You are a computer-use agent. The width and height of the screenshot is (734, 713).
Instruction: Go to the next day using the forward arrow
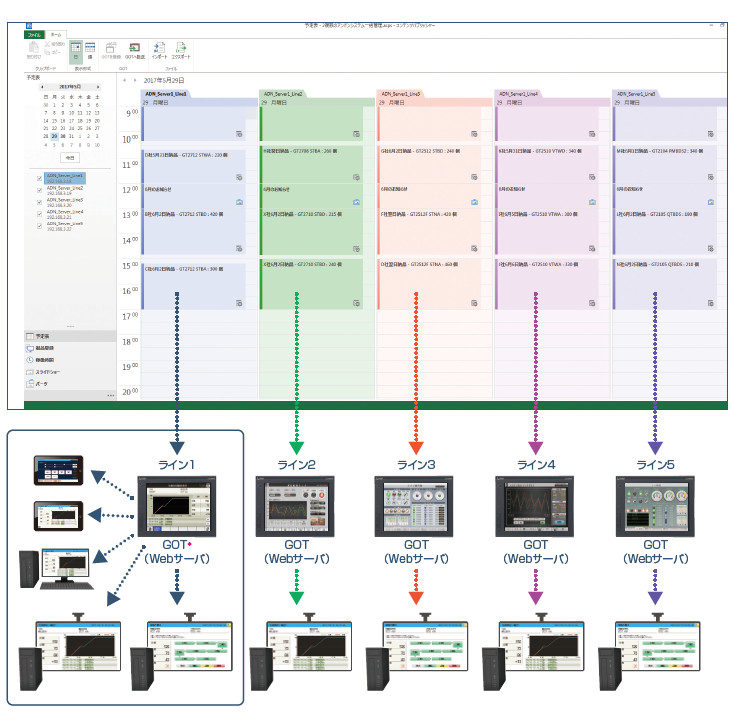tap(135, 79)
